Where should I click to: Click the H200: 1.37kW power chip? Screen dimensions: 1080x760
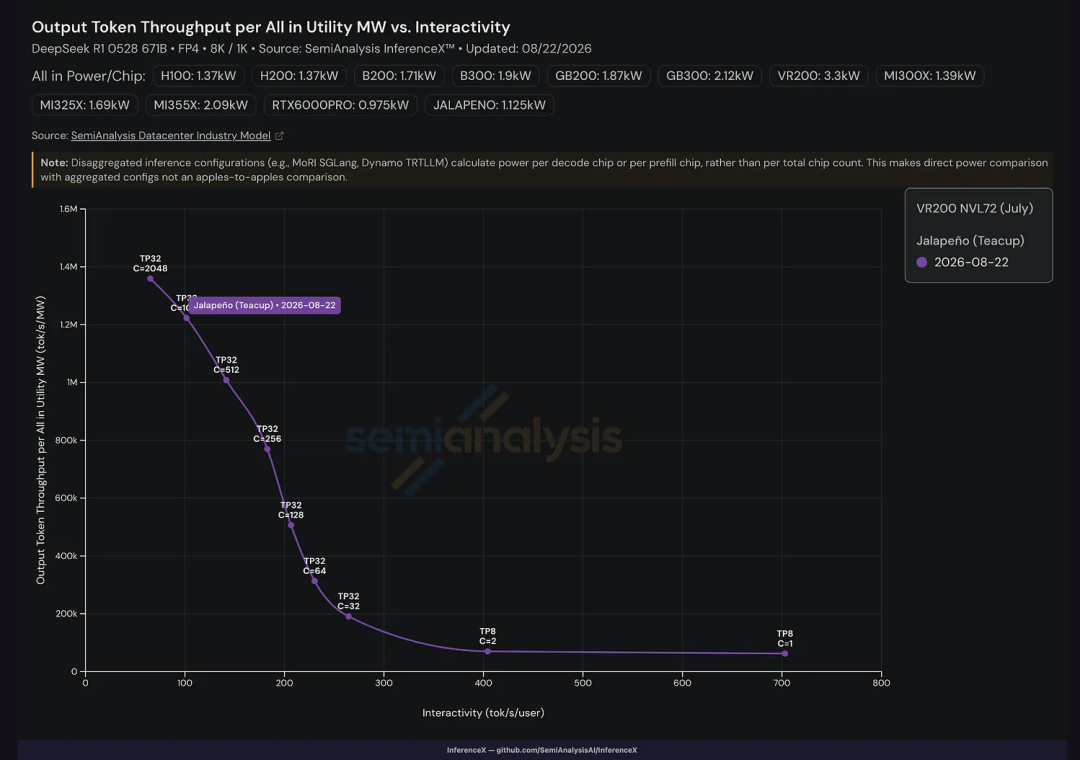coord(299,76)
